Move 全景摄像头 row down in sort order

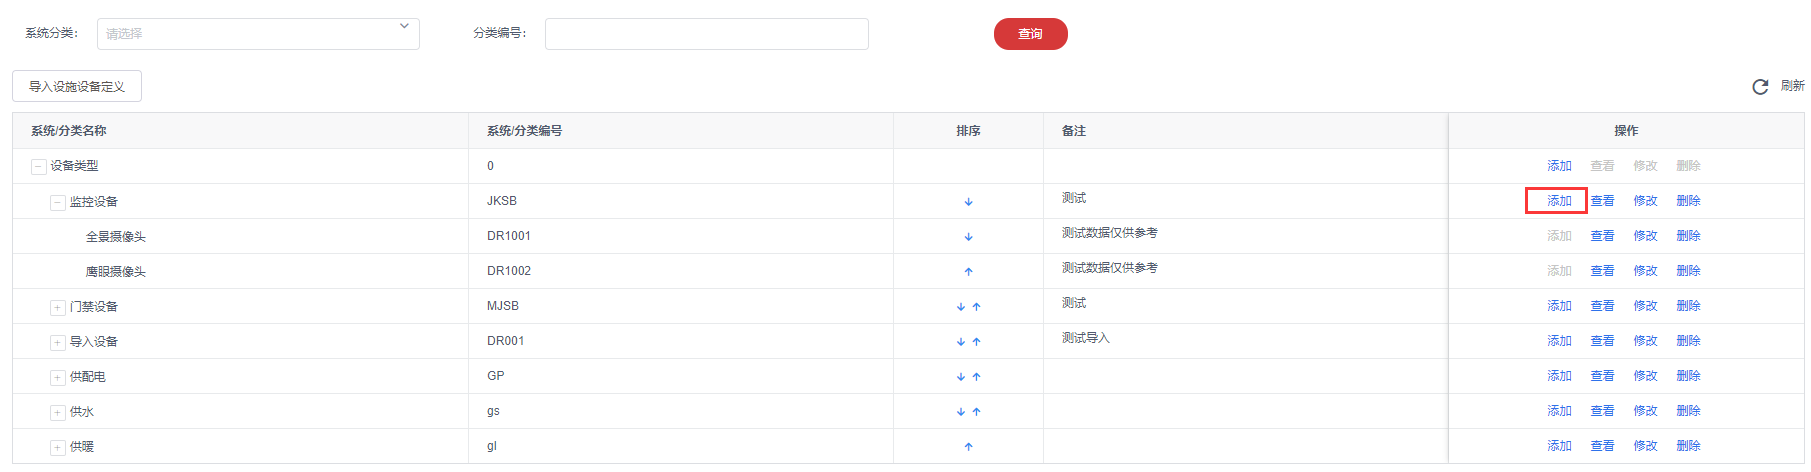pos(968,237)
